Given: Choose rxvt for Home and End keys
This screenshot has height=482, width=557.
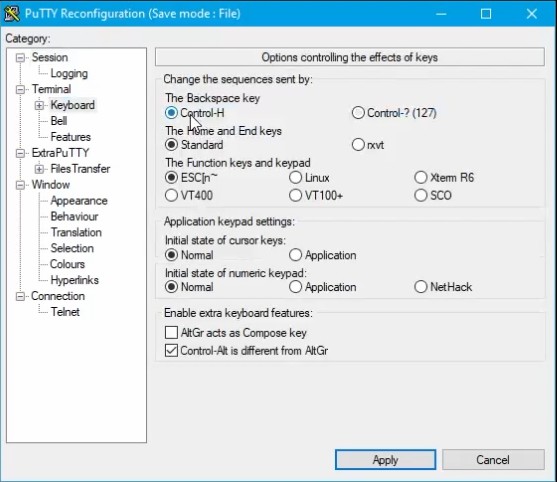Looking at the screenshot, I should click(x=358, y=145).
